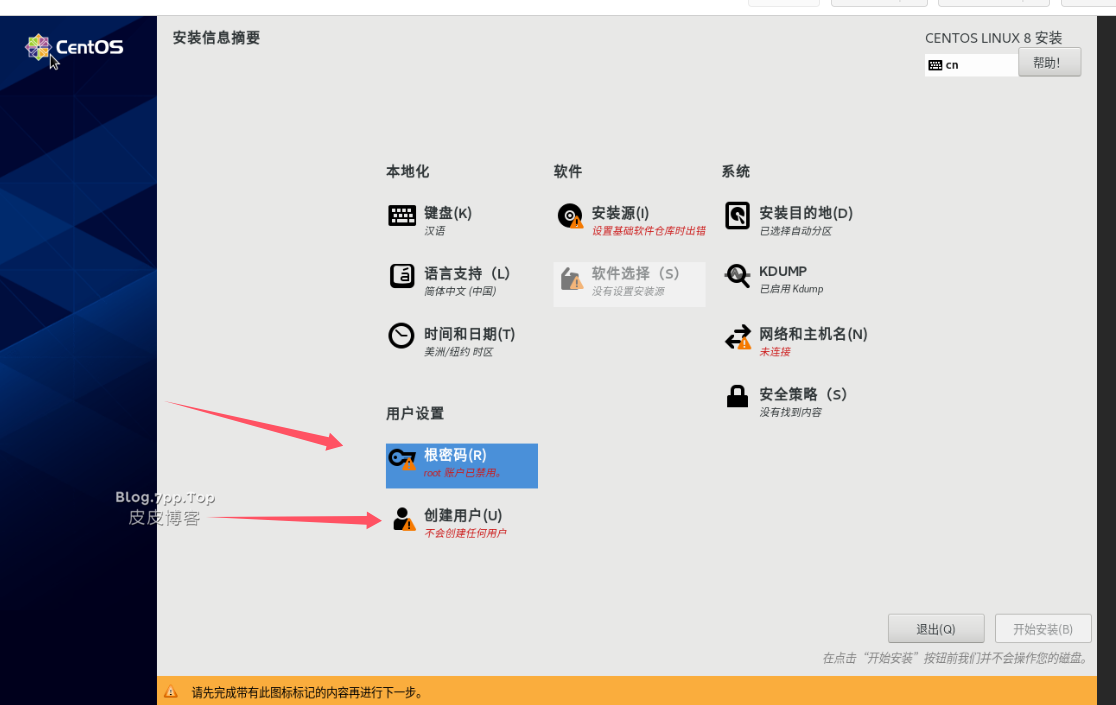Click the CentOS logo in sidebar
Screen dimensions: 1116x705
(75, 46)
